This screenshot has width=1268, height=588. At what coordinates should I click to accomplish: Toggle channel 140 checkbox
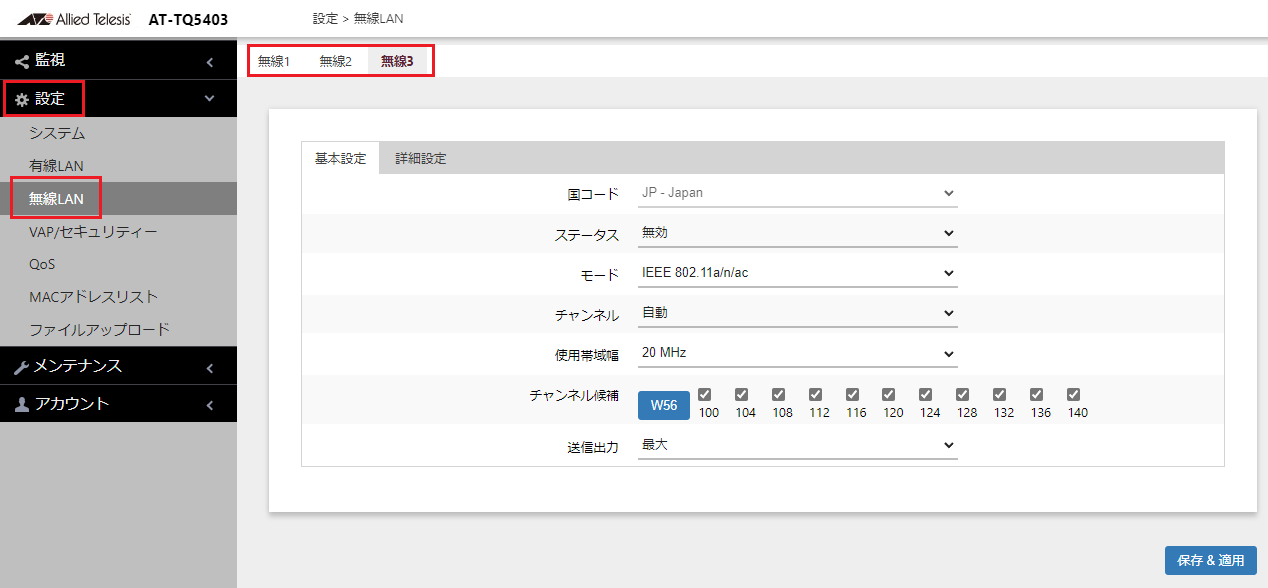point(1073,394)
